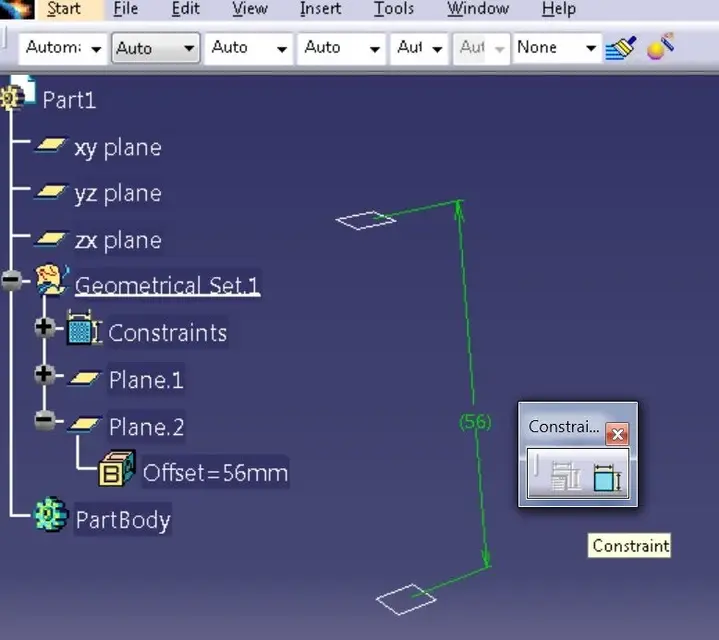Click the yz plane icon
719x640 pixels.
pos(51,192)
